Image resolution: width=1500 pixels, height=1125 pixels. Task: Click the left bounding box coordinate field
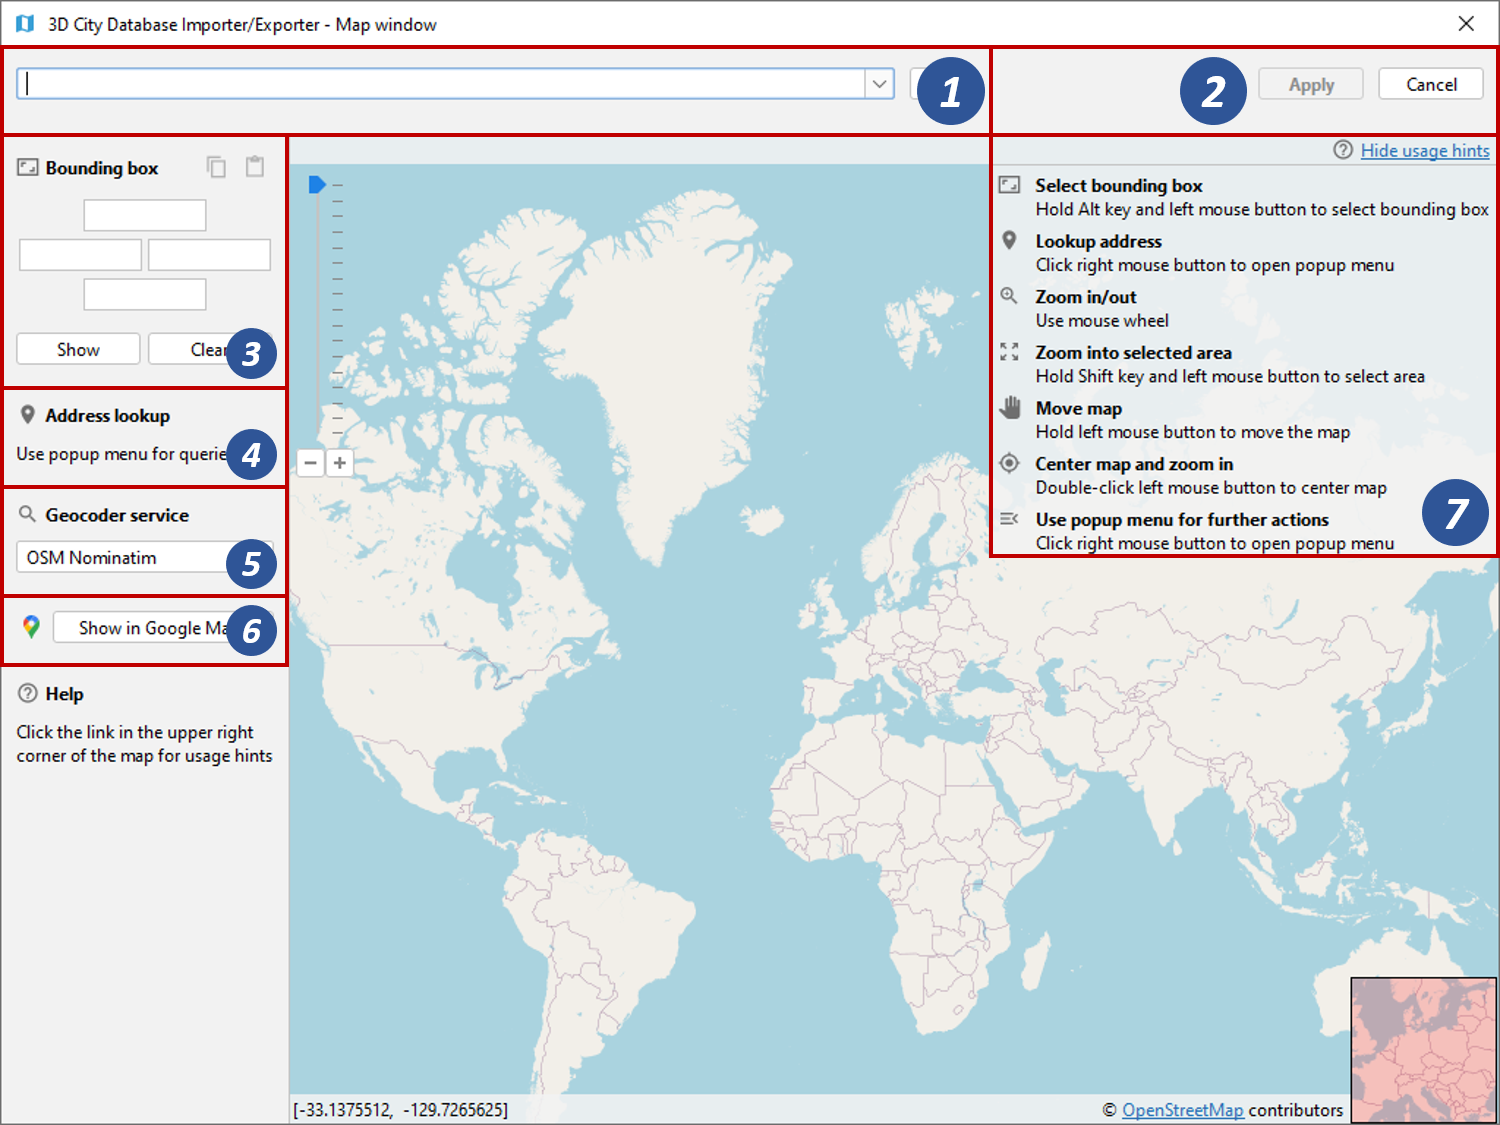[x=80, y=255]
